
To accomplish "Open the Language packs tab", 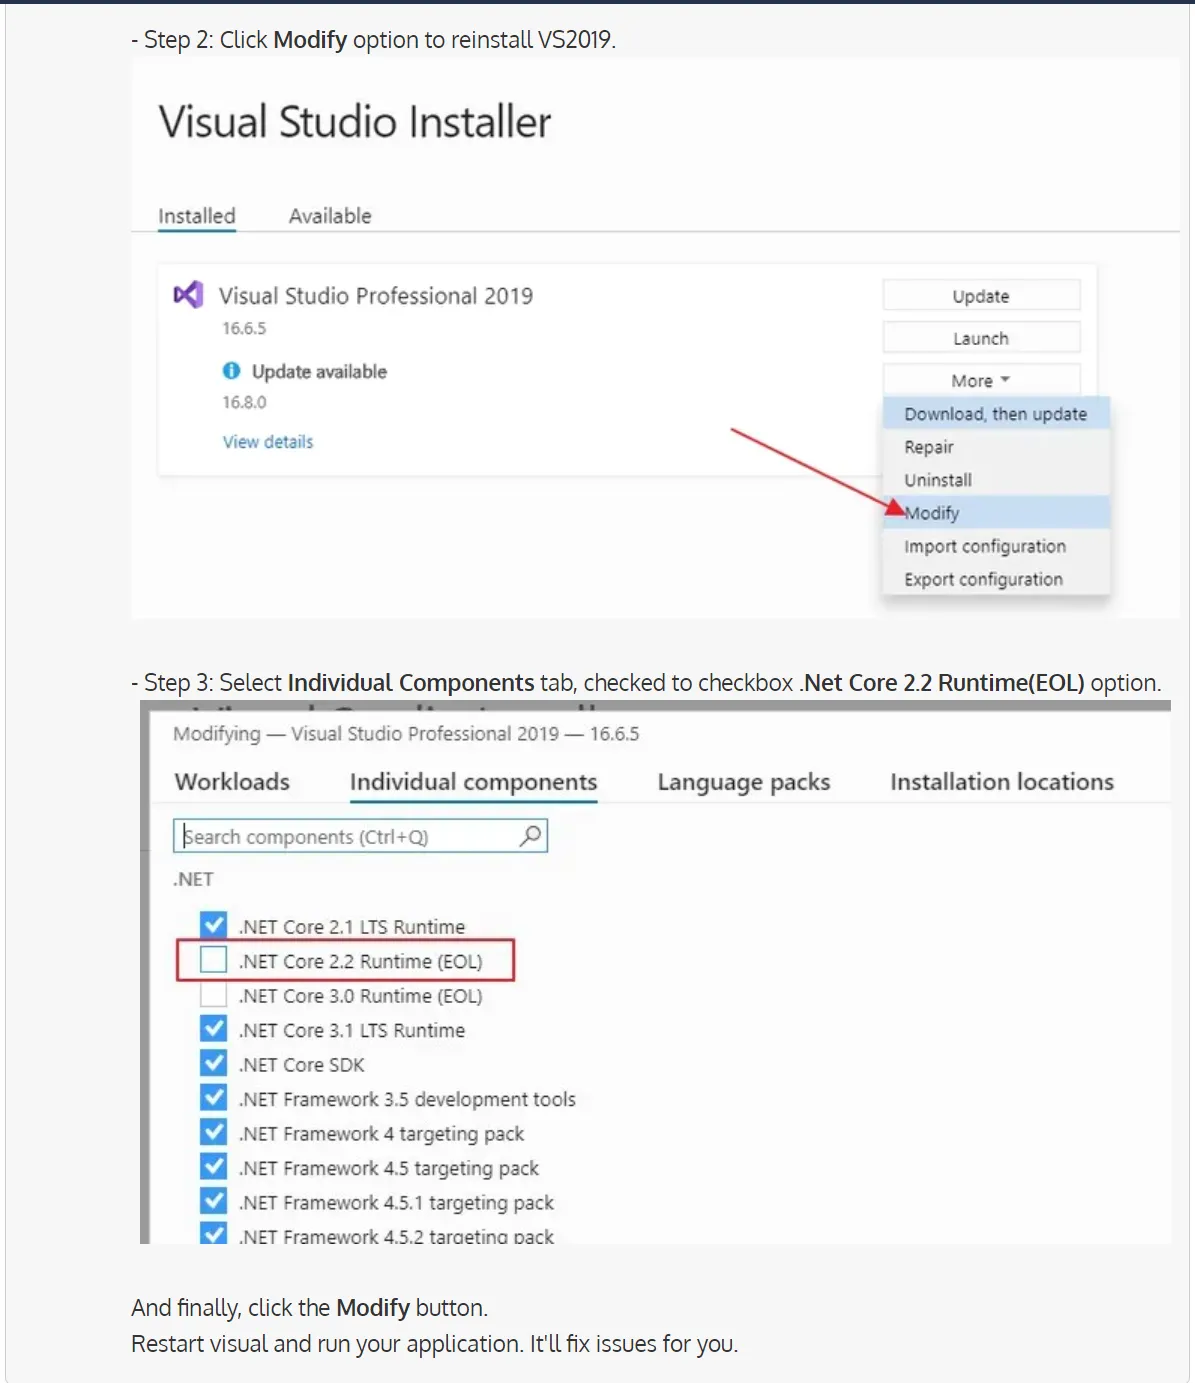I will 744,782.
